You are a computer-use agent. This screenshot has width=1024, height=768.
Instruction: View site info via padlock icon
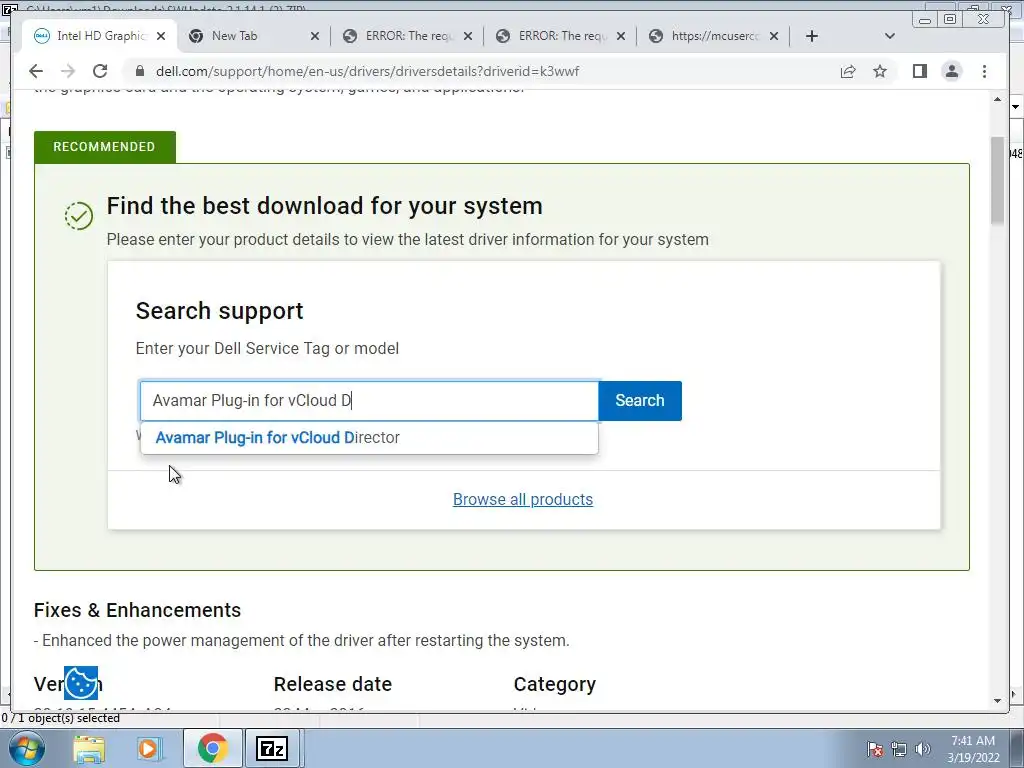(x=139, y=71)
